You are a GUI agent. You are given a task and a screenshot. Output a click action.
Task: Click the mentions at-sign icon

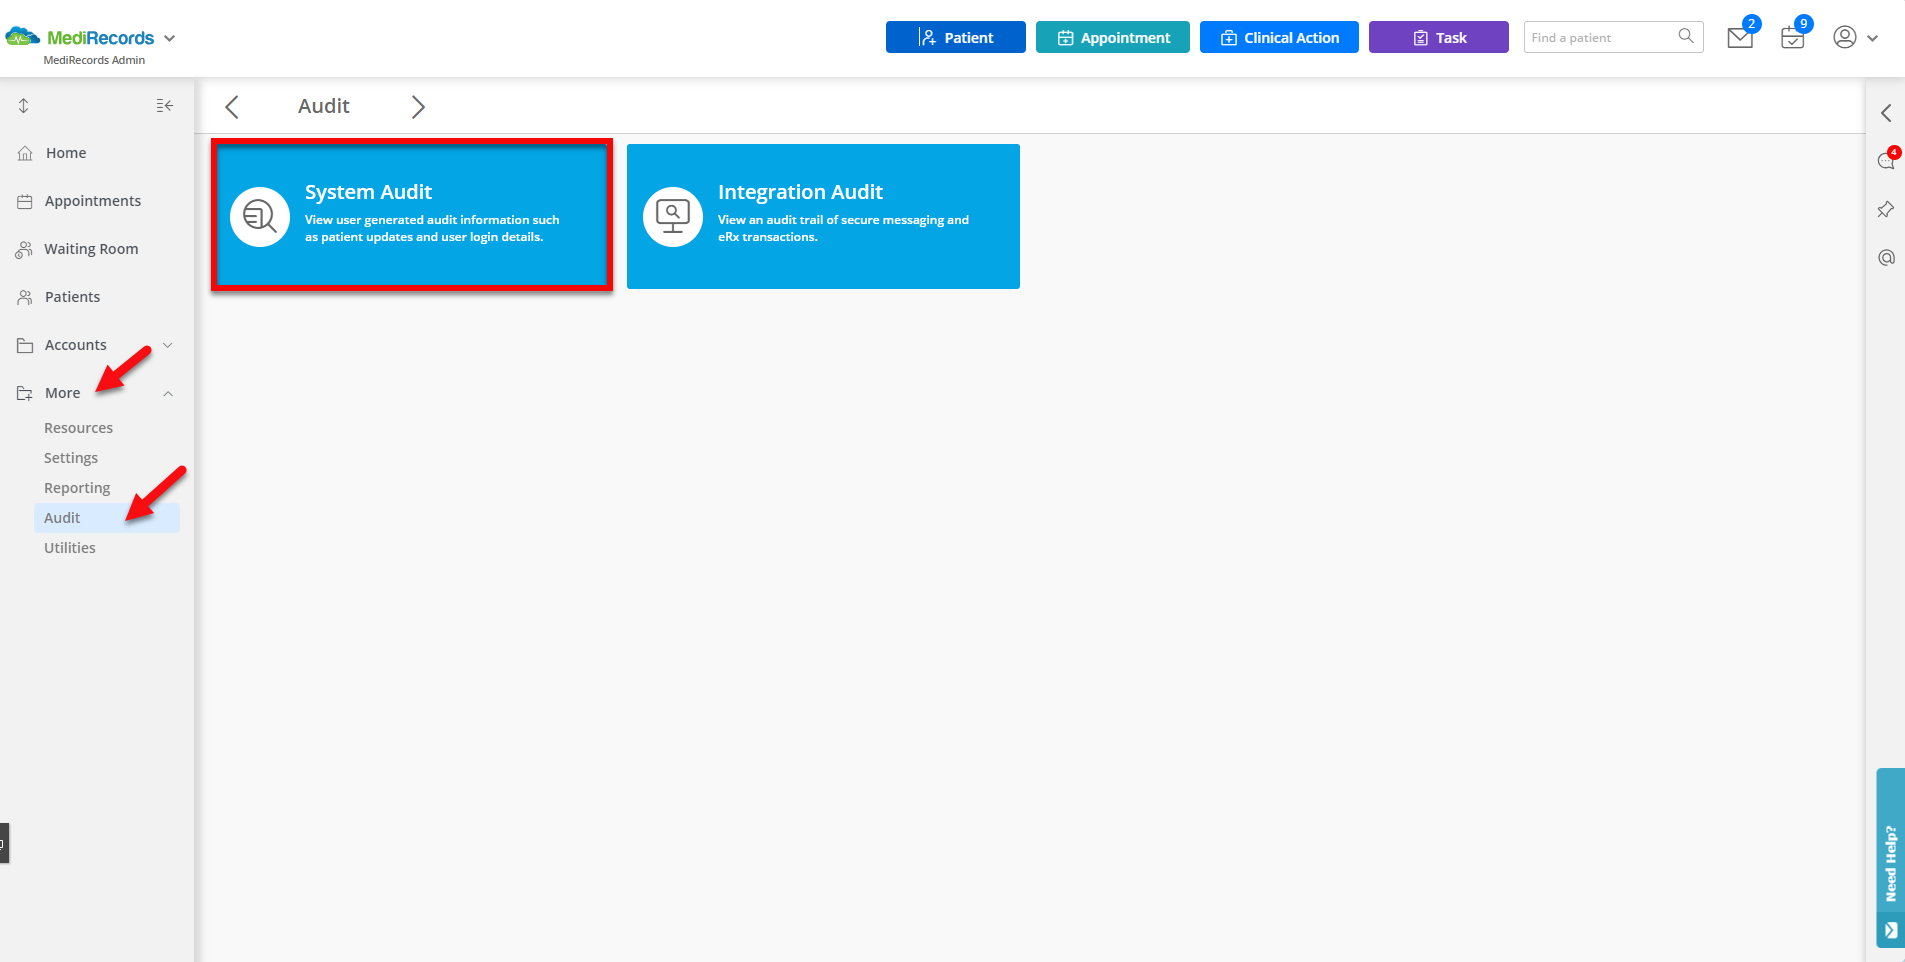coord(1886,258)
